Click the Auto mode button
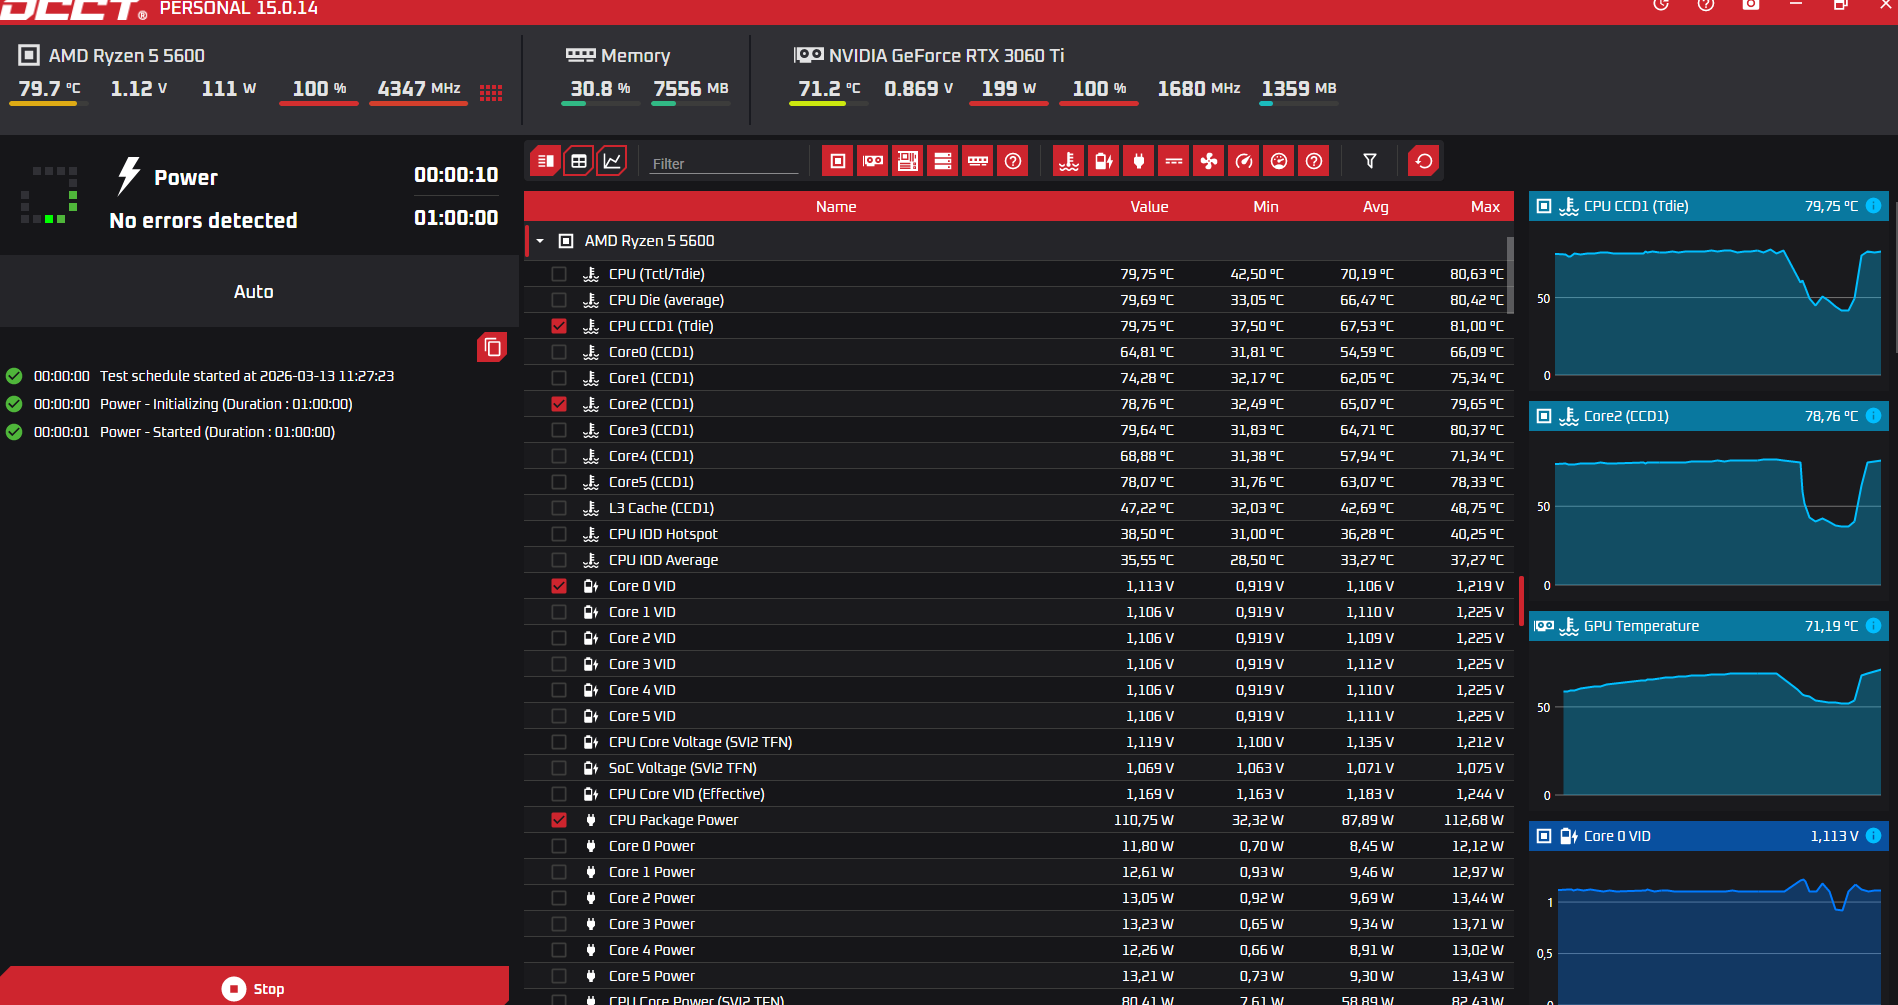The width and height of the screenshot is (1898, 1005). point(254,291)
